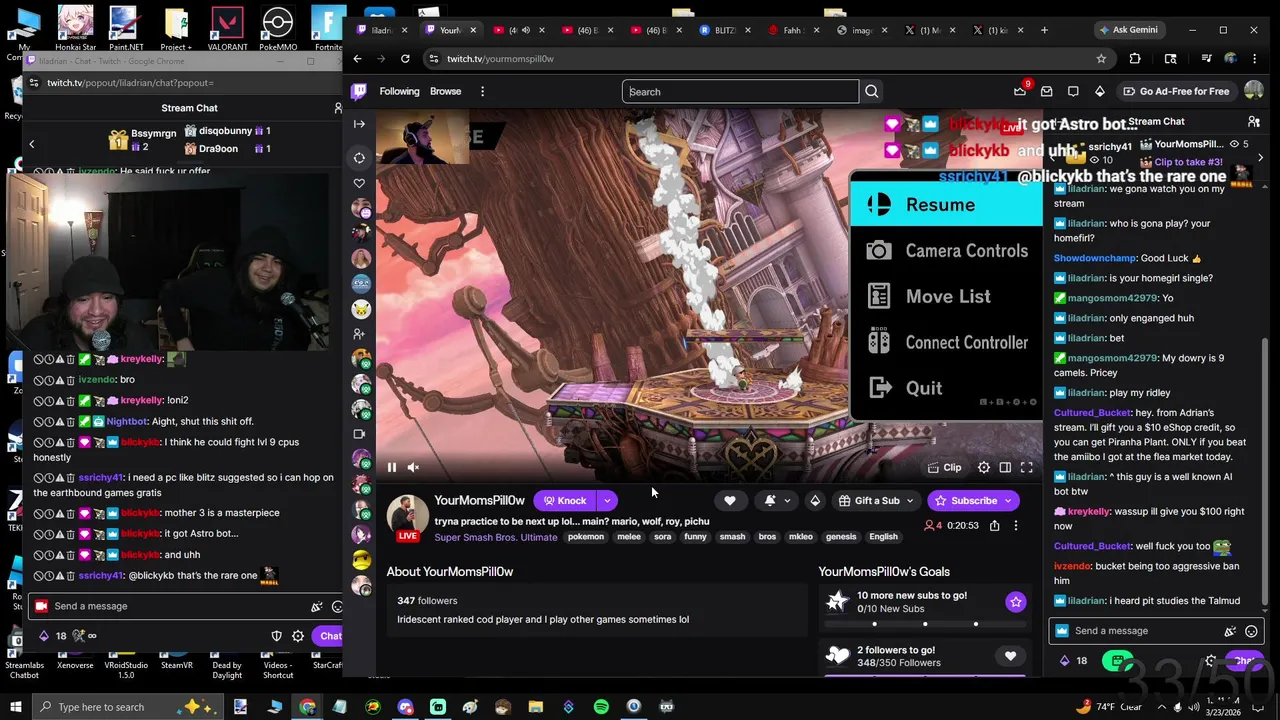Open the Twitch home logo

click(x=359, y=91)
